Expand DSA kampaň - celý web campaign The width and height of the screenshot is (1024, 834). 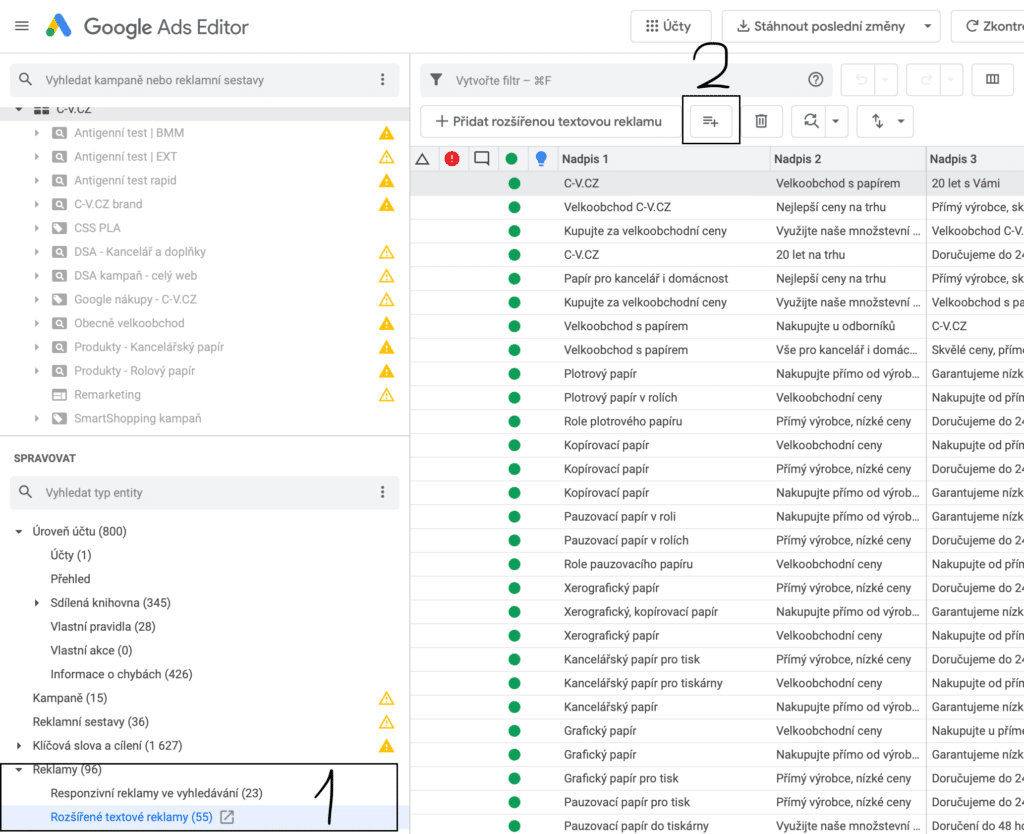click(37, 276)
